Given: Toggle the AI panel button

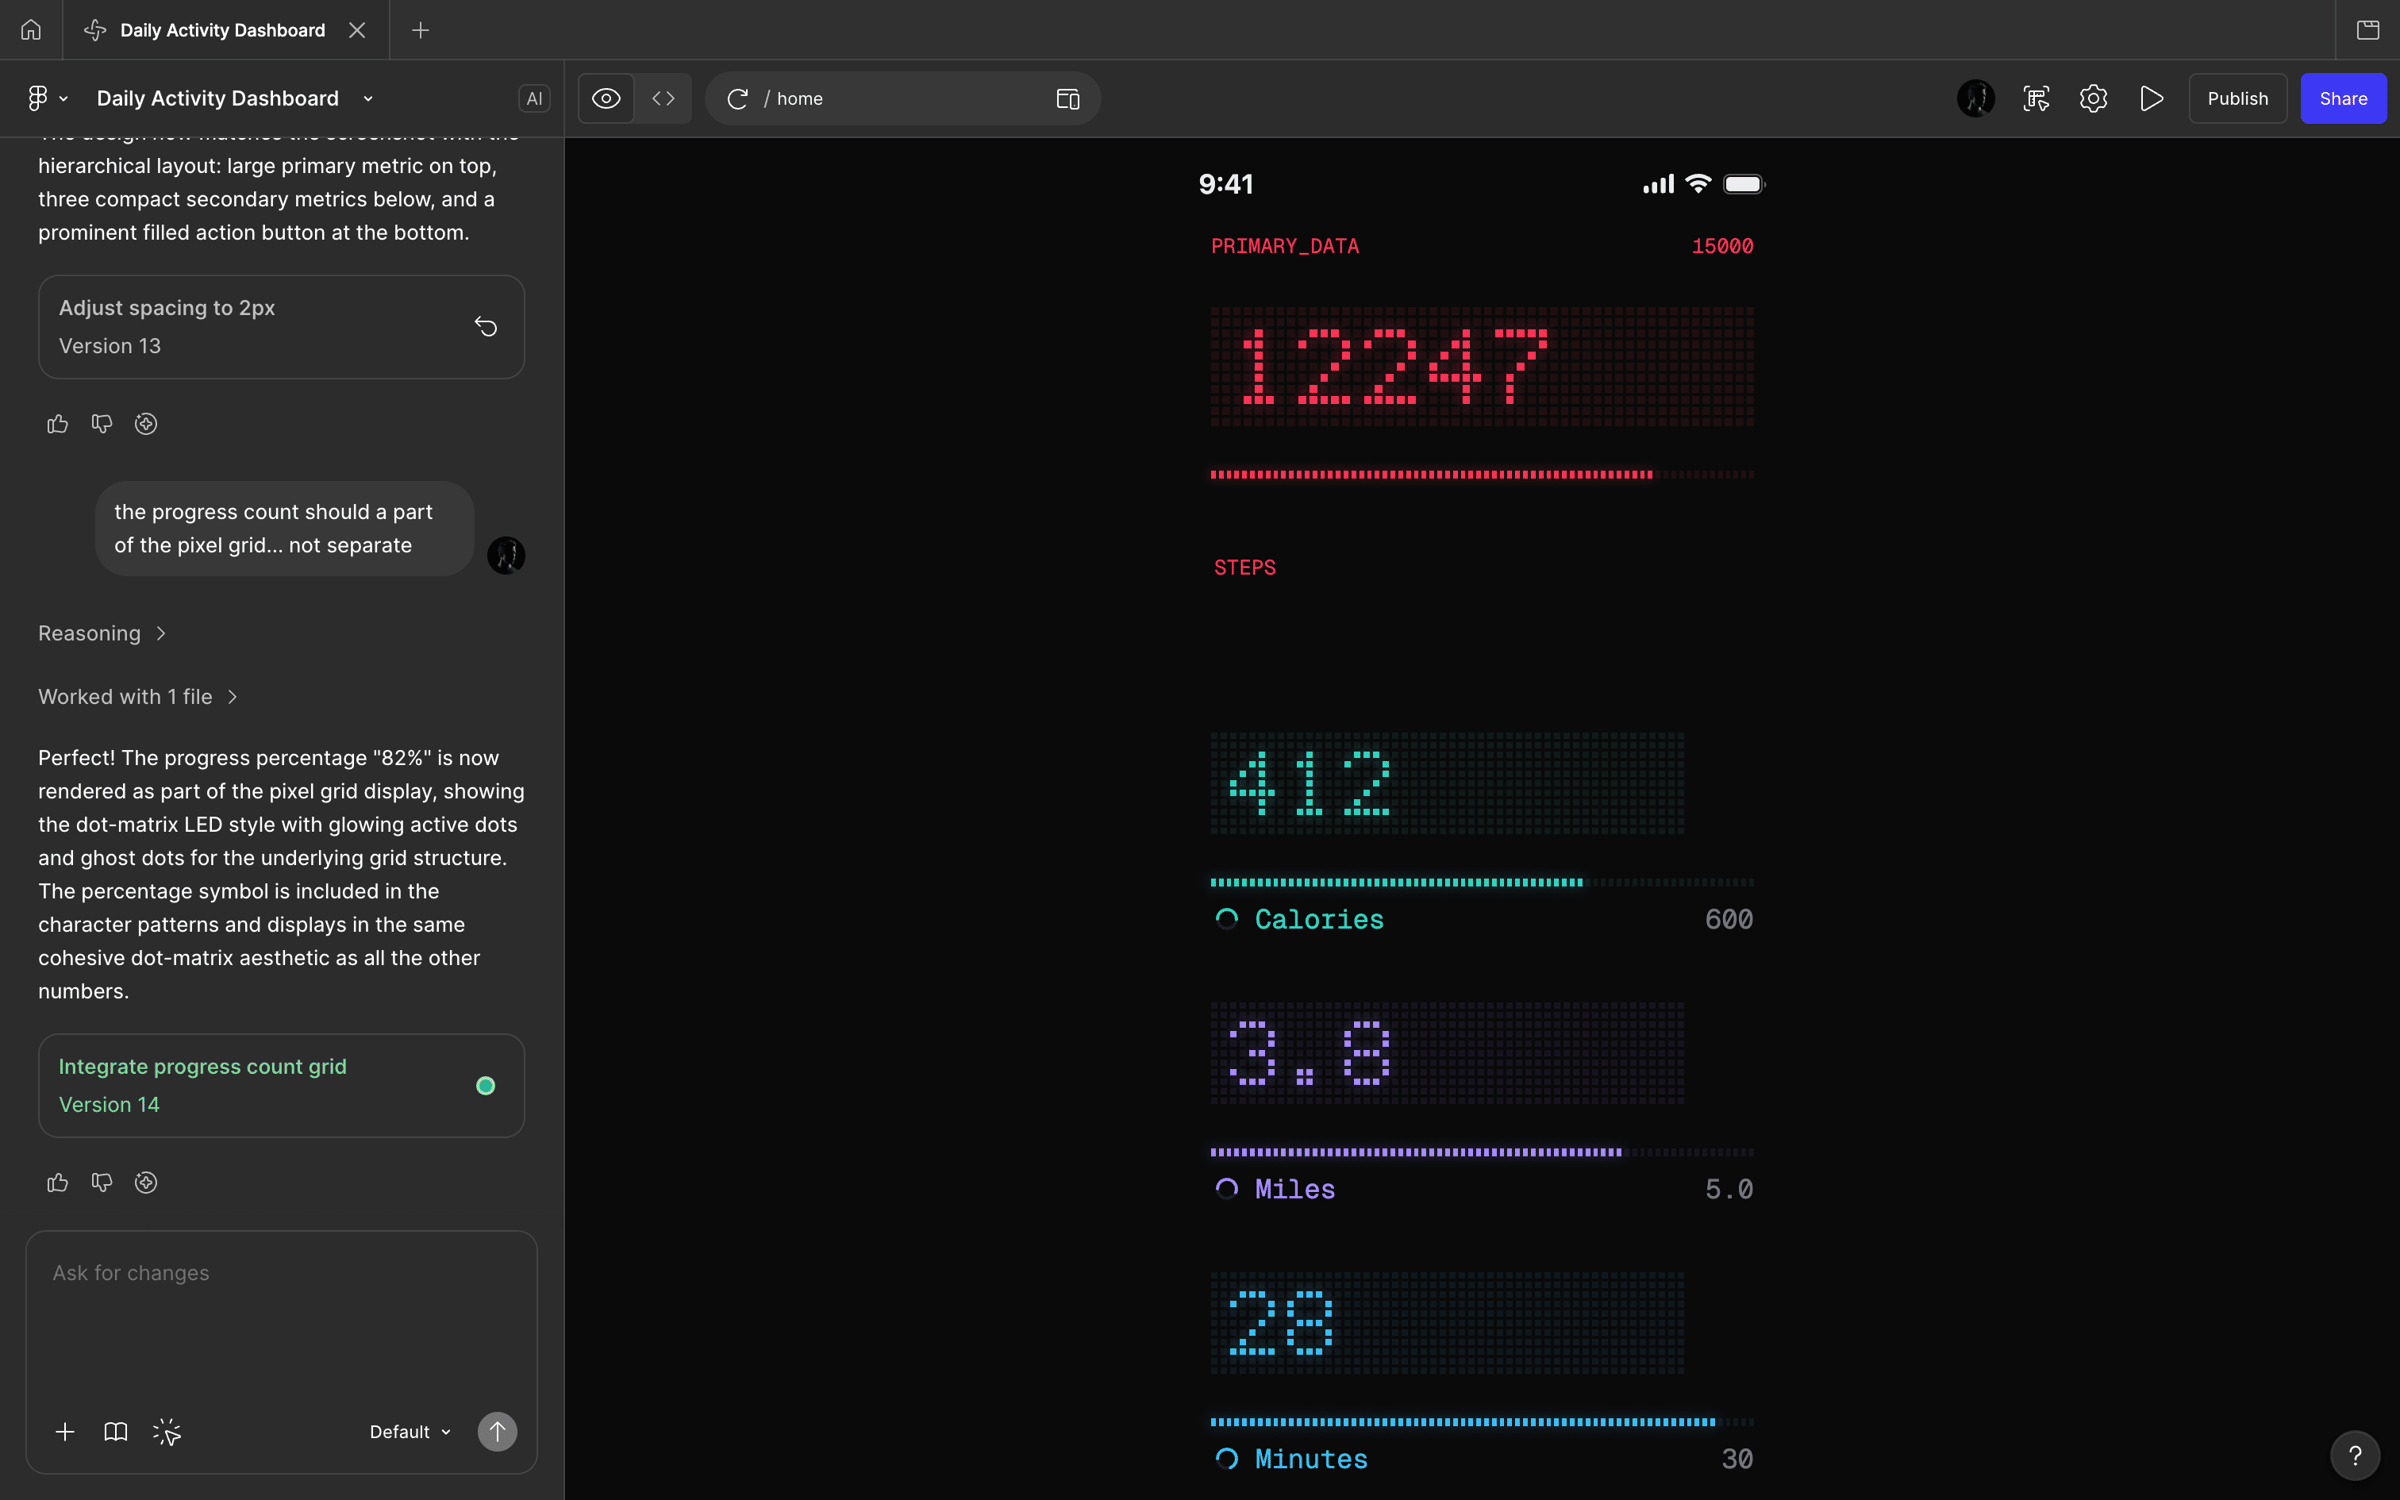Looking at the screenshot, I should (x=534, y=98).
